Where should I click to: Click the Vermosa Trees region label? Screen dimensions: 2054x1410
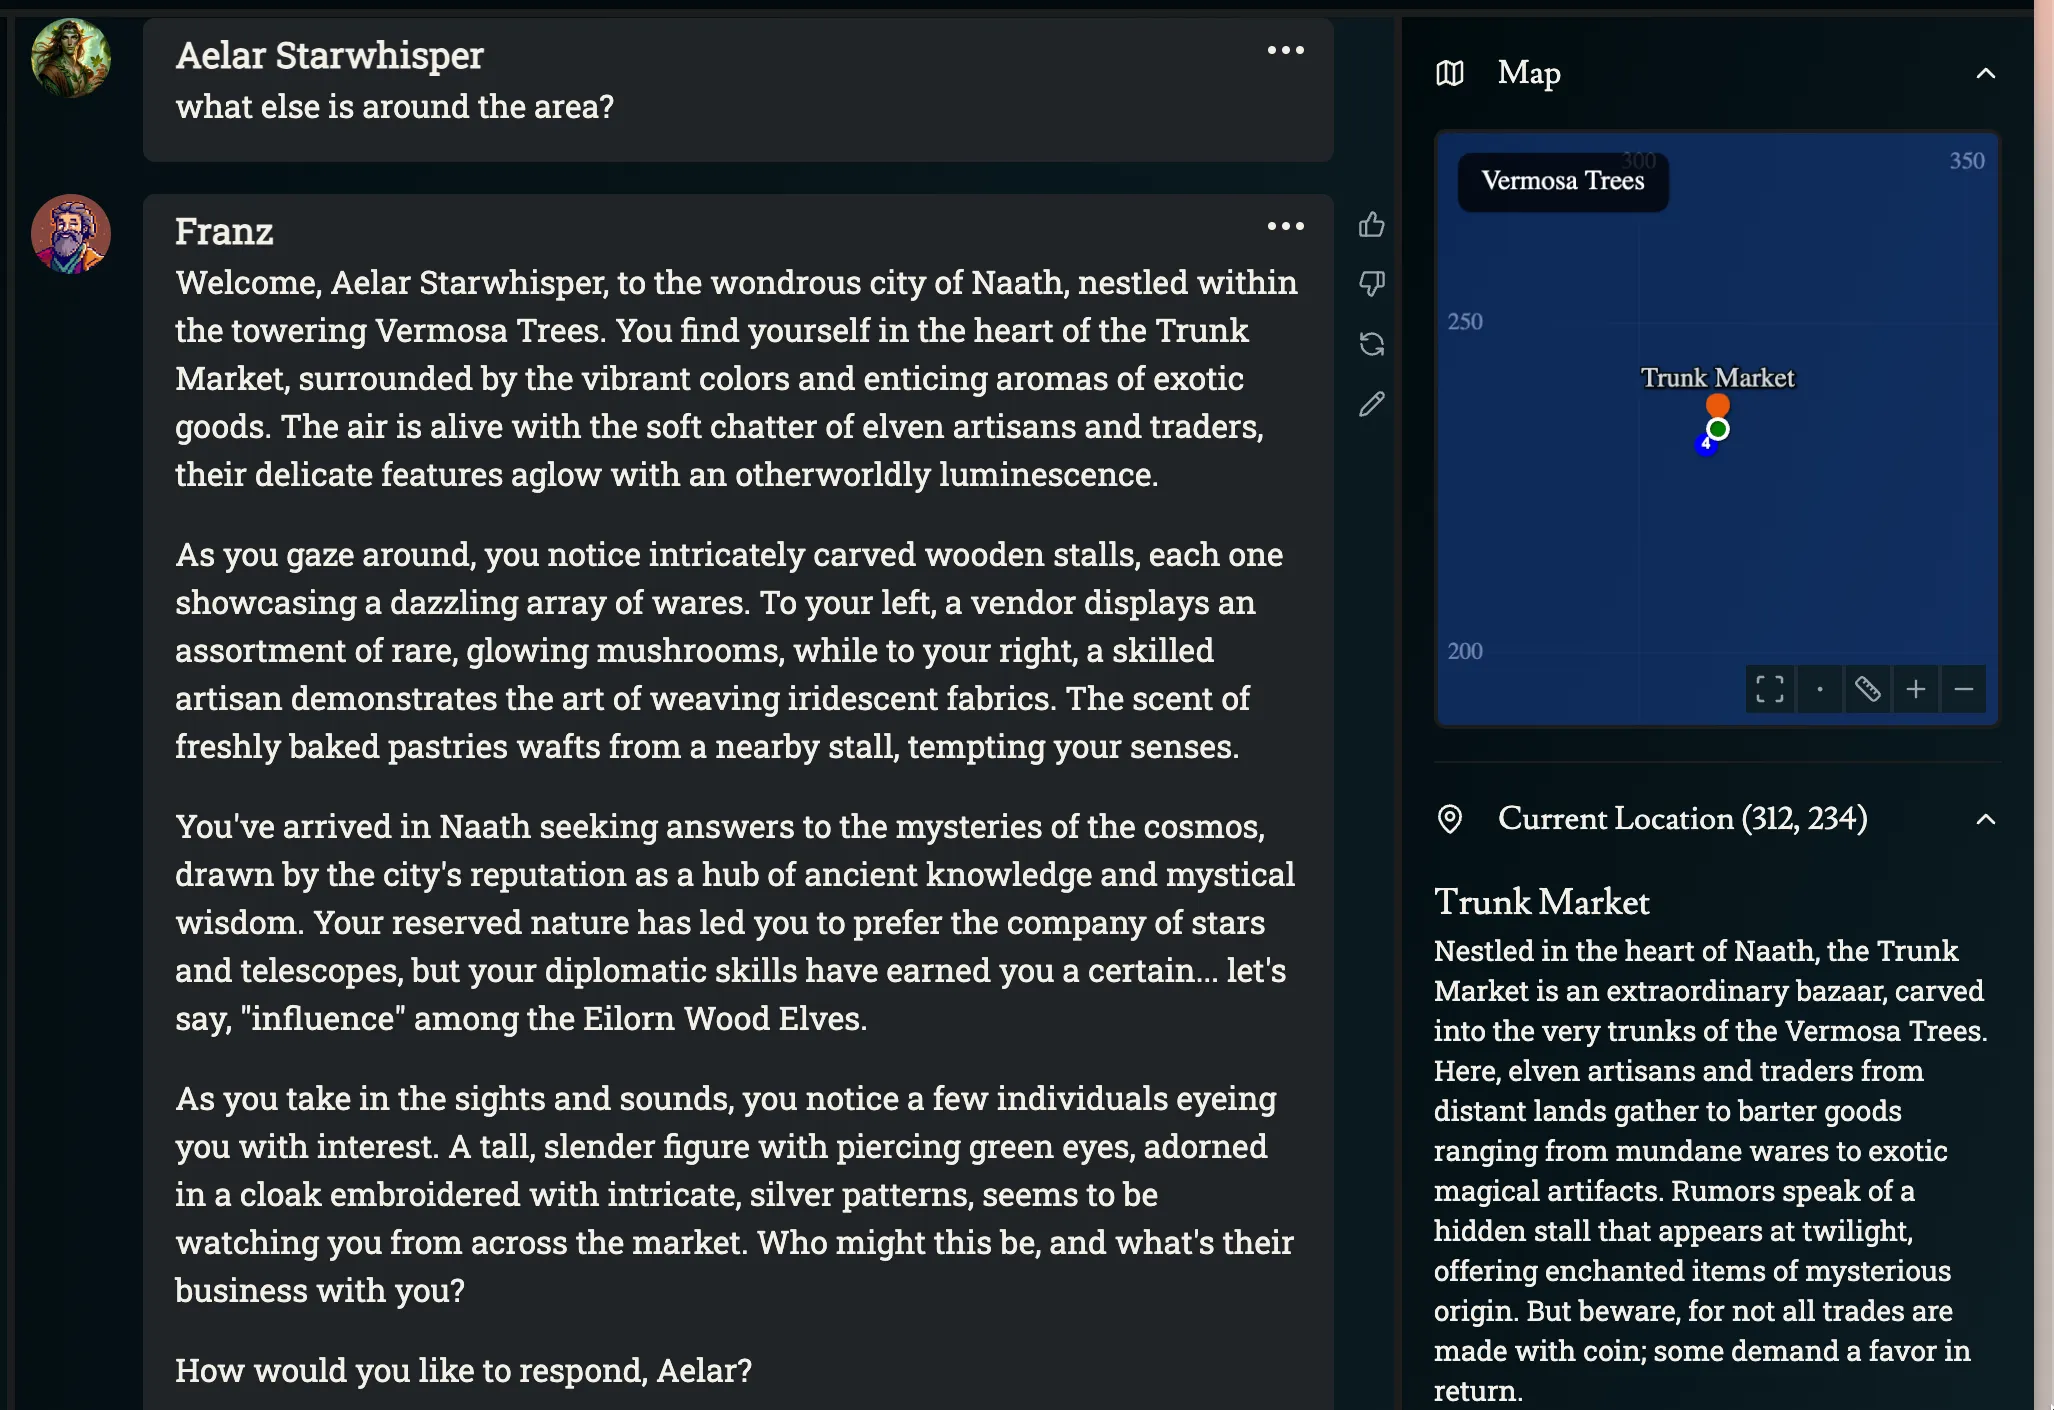[1562, 181]
